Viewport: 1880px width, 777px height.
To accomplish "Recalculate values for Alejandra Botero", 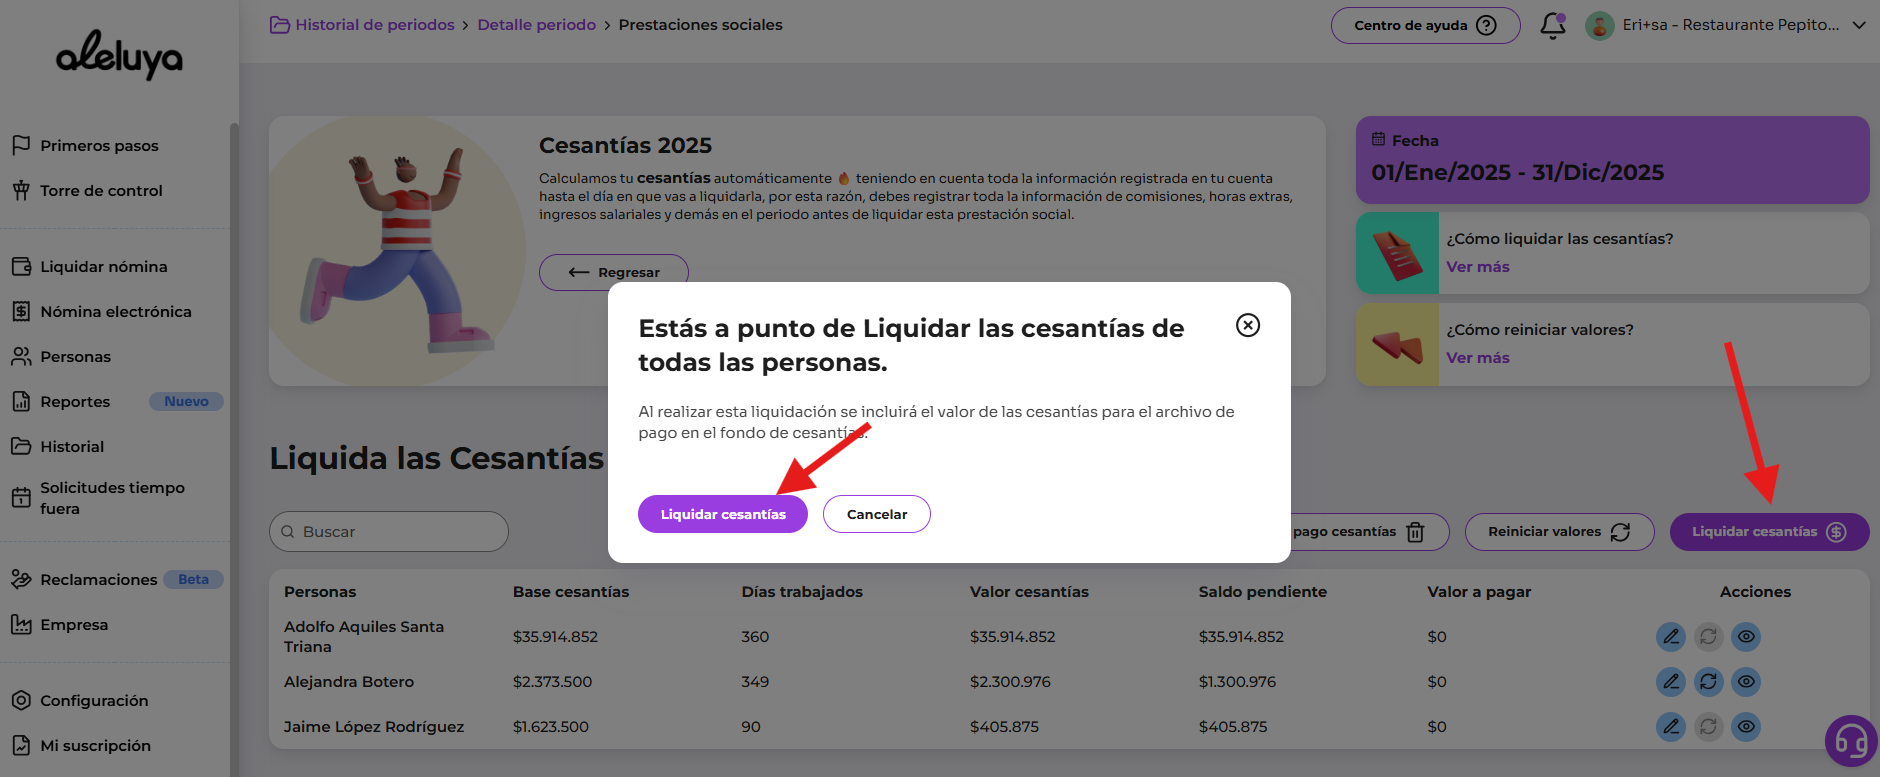I will [1708, 682].
